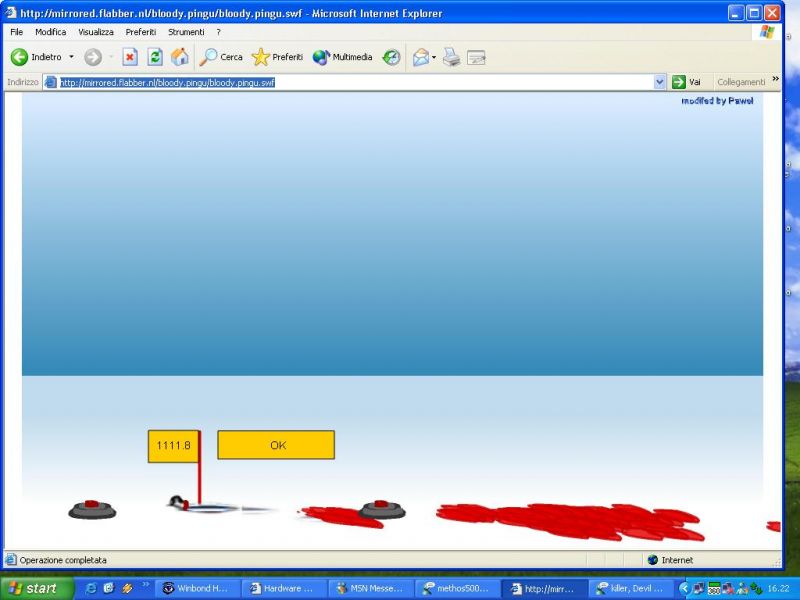The image size is (800, 600).
Task: Click the 'Operazione completata' status text
Action: click(x=63, y=560)
